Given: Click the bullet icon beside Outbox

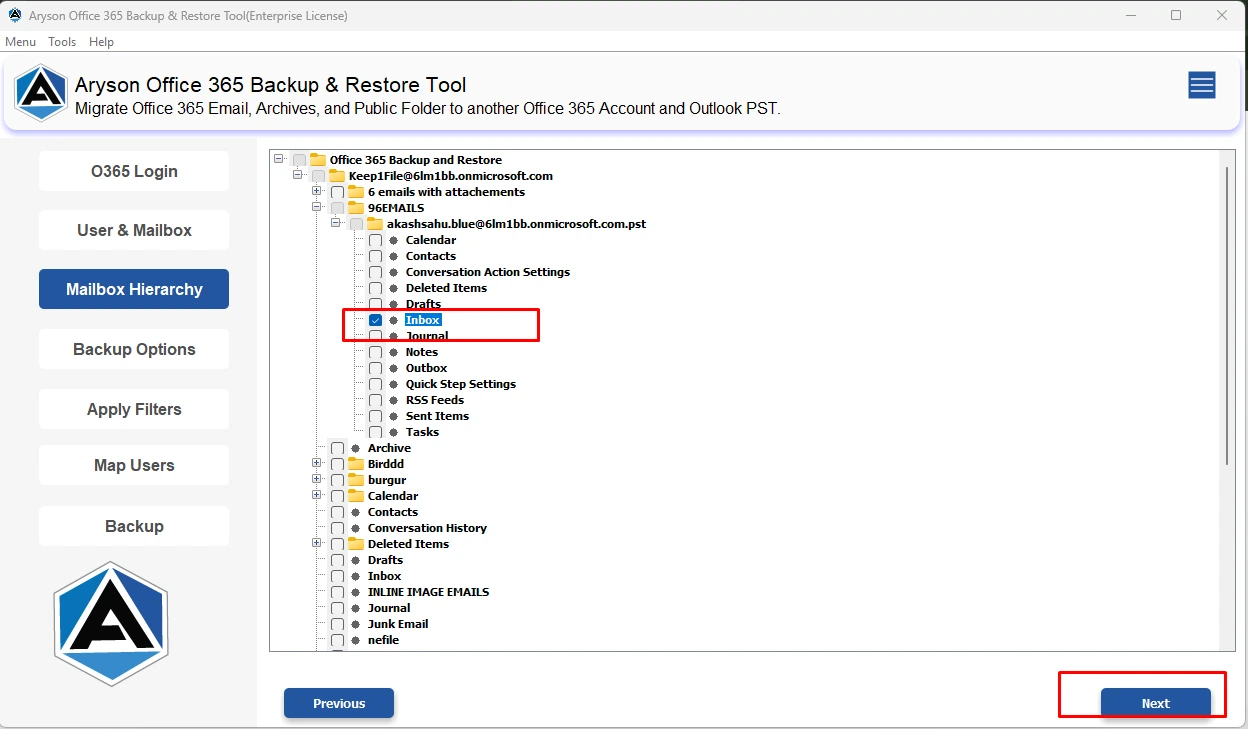Looking at the screenshot, I should 393,368.
